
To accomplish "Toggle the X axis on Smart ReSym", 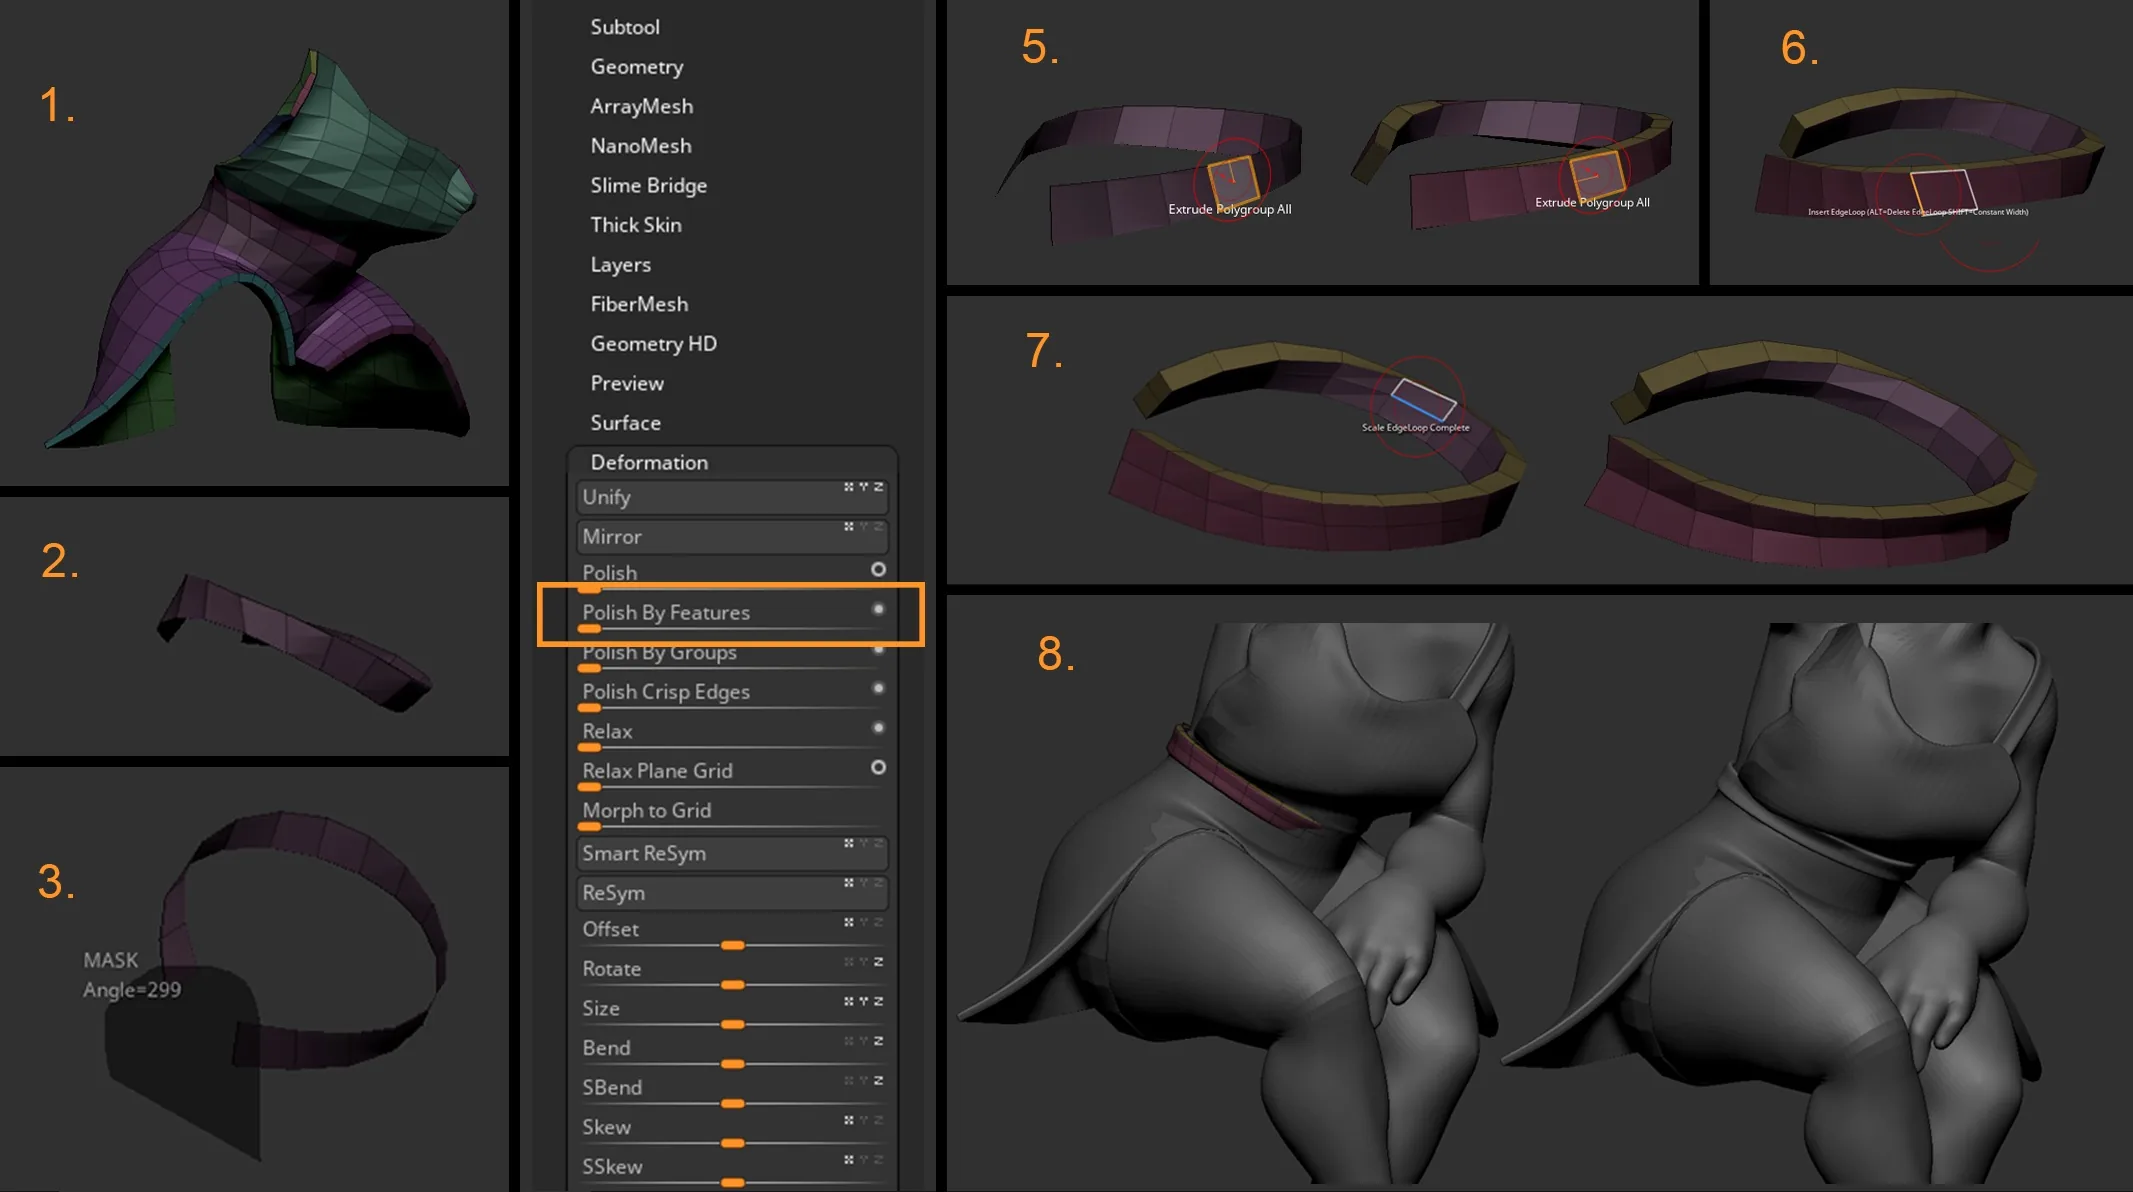I will (x=849, y=843).
